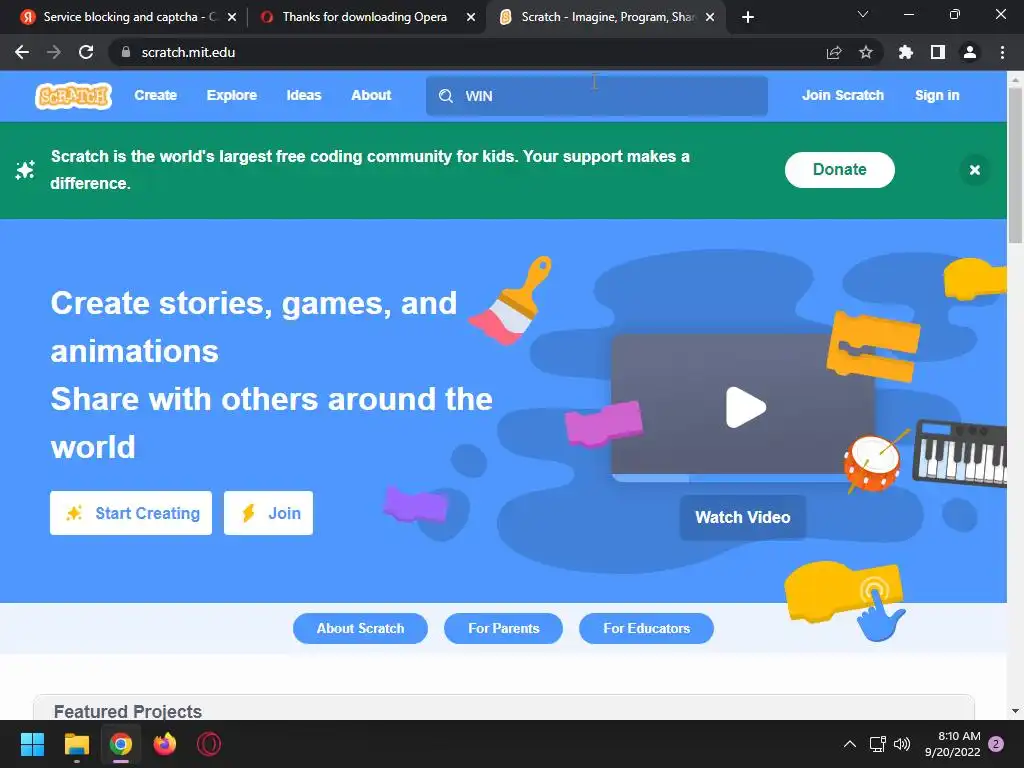Reload the Scratch page
Image resolution: width=1024 pixels, height=768 pixels.
(x=86, y=52)
